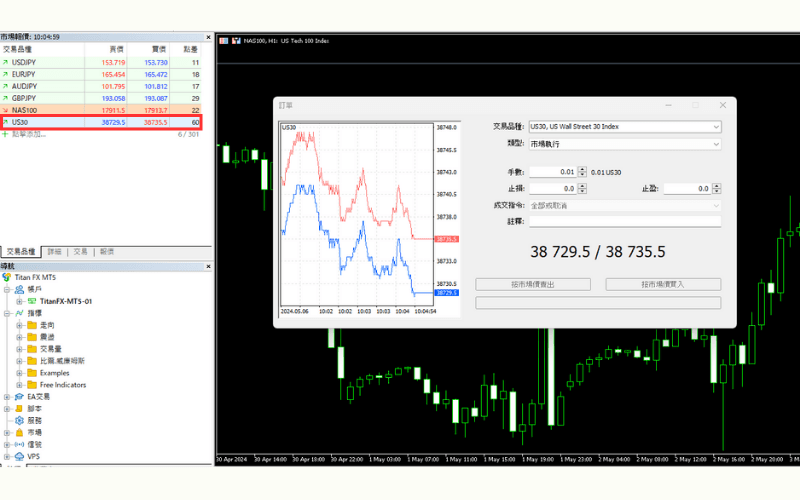Expand the Examples folder in Navigator
Screen dimensions: 800x500
(x=19, y=373)
